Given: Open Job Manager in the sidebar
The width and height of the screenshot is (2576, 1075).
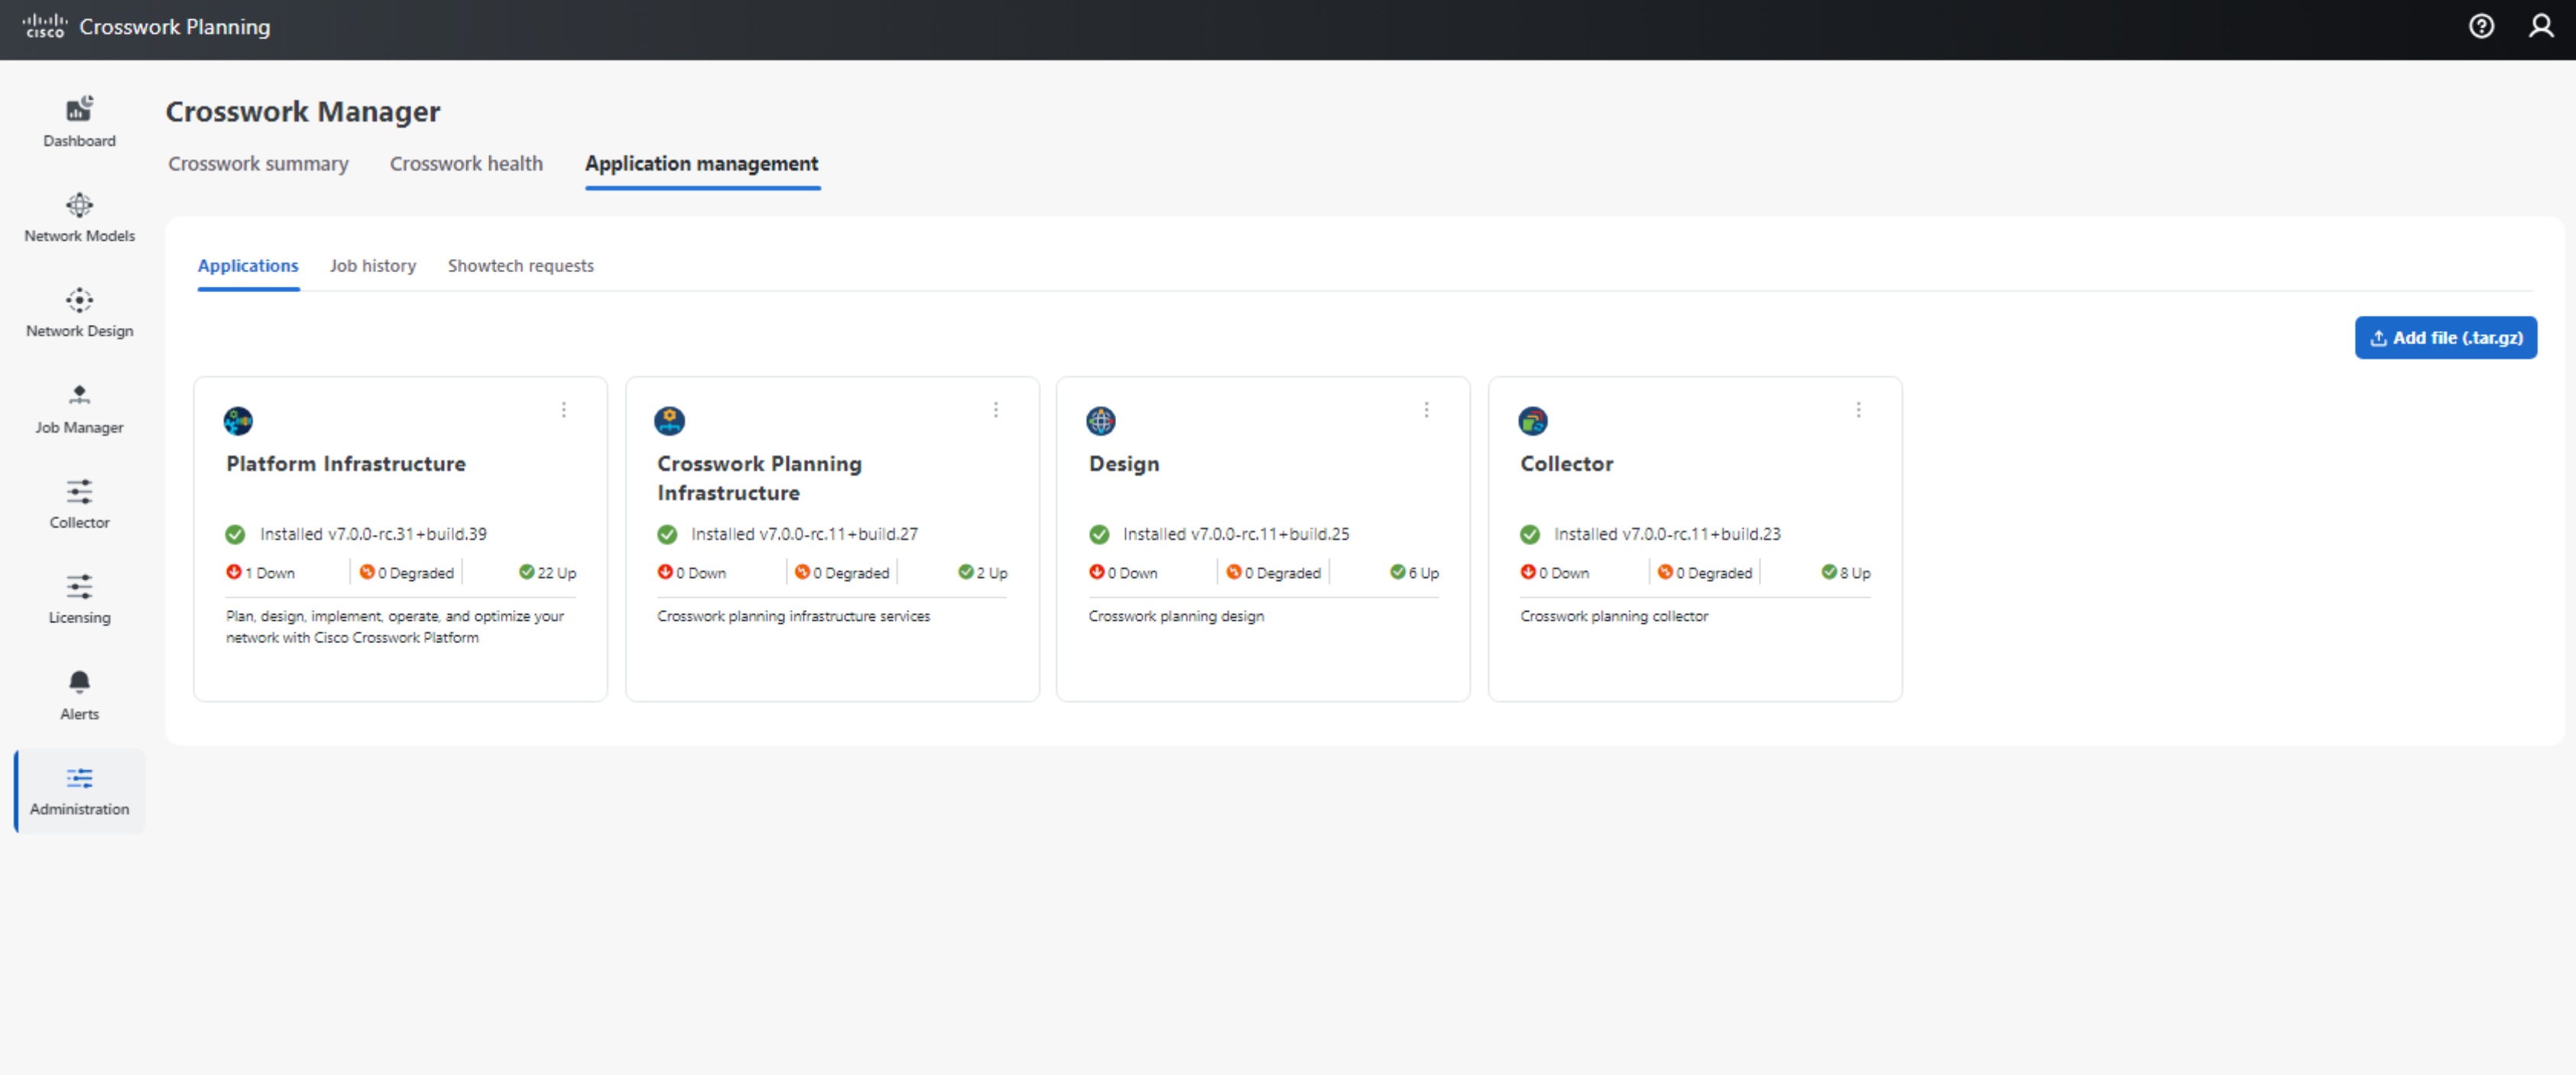Looking at the screenshot, I should (79, 409).
